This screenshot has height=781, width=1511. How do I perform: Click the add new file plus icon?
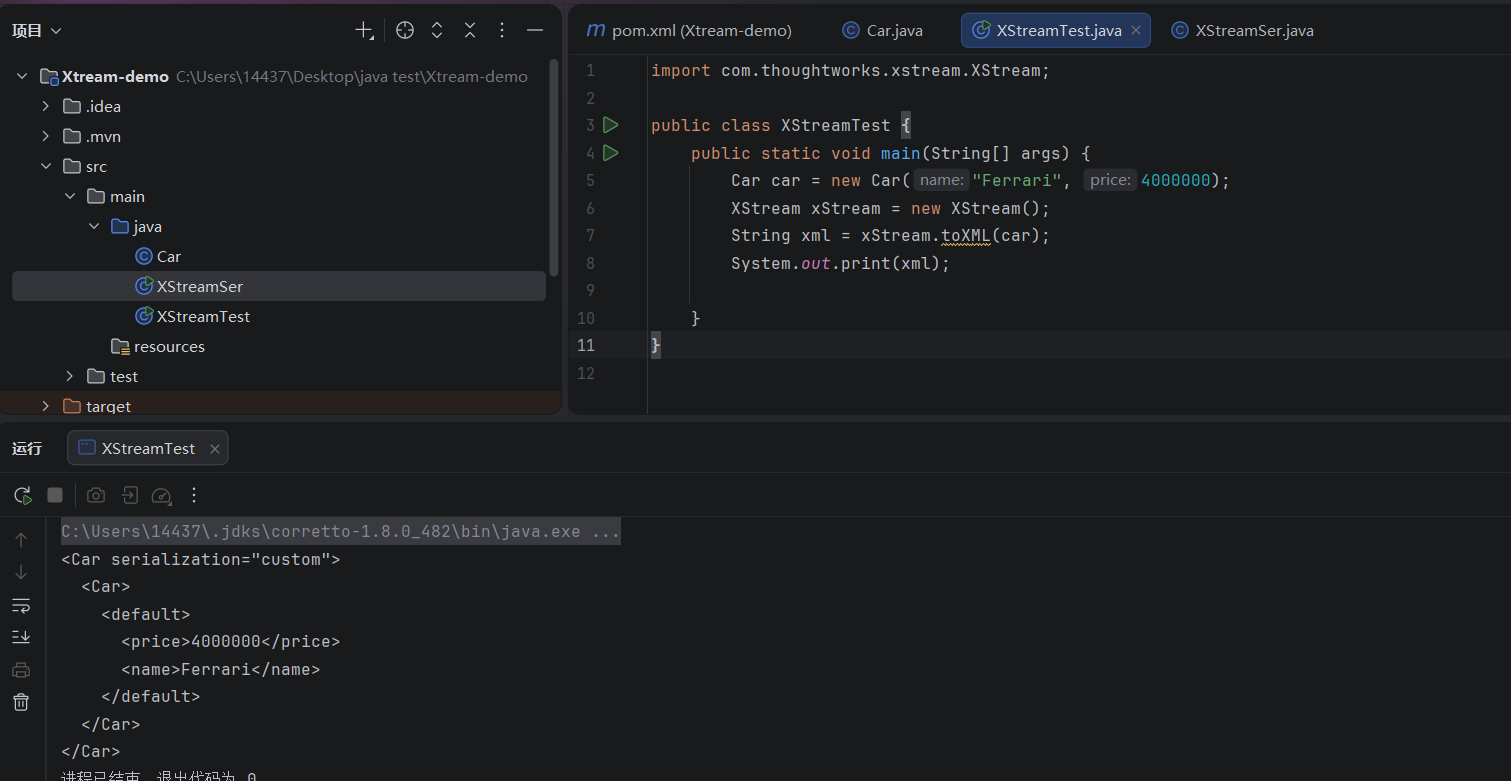pos(364,30)
